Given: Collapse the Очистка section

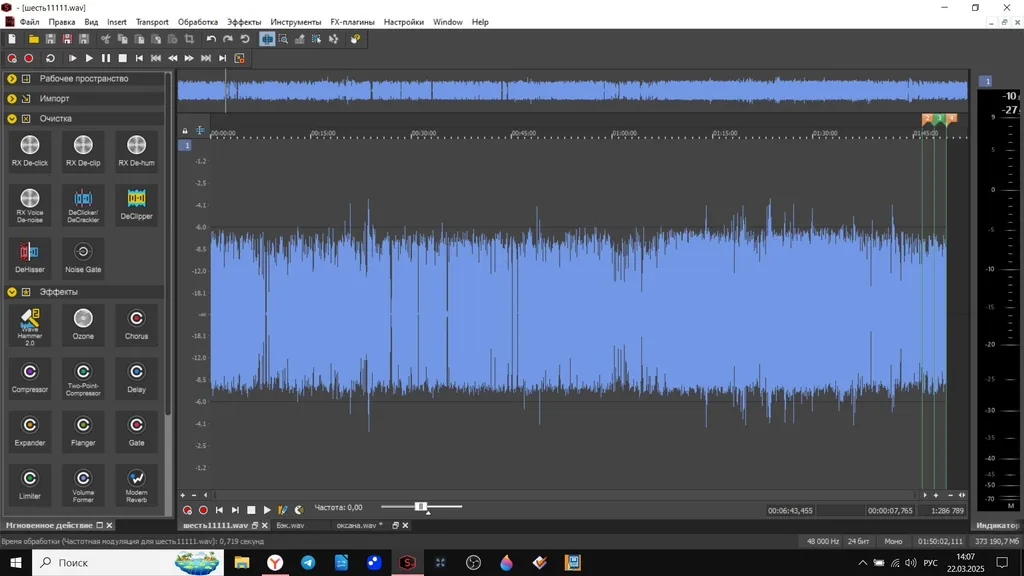Looking at the screenshot, I should pyautogui.click(x=12, y=119).
